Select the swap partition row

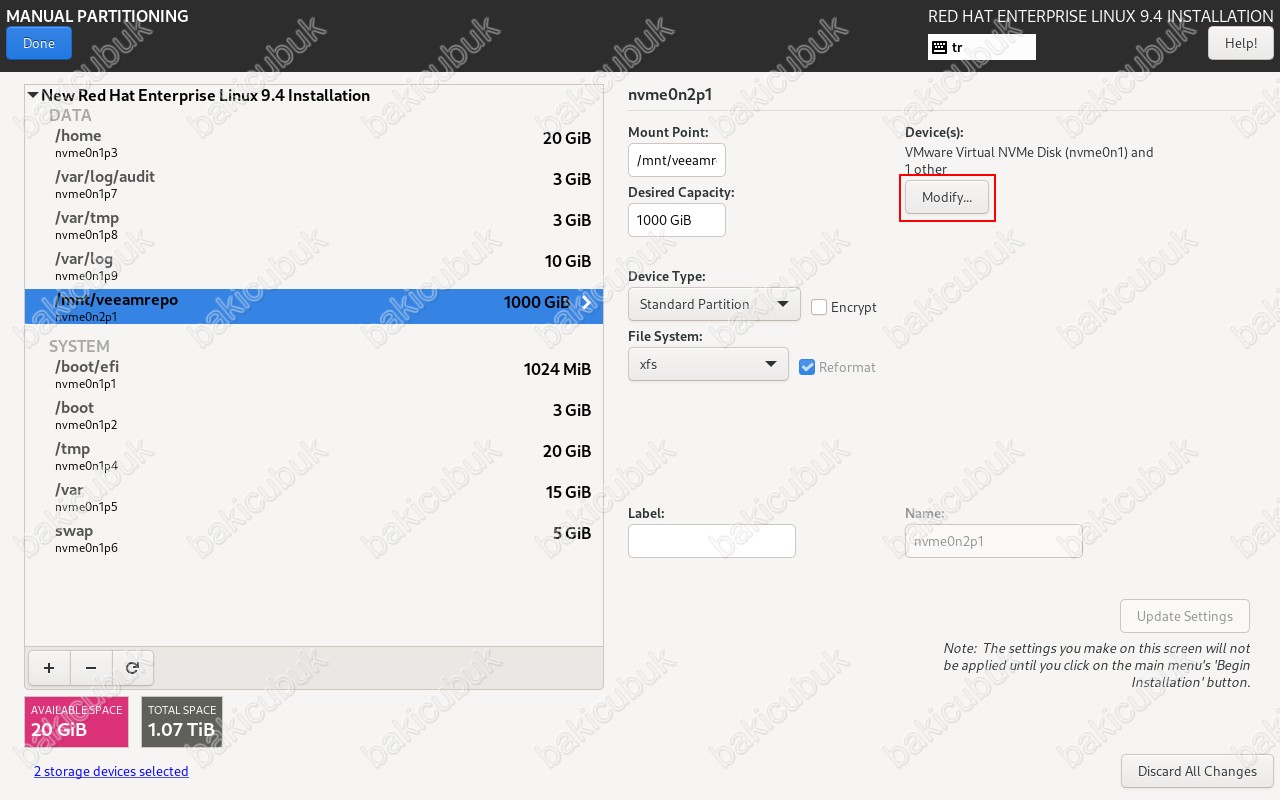click(314, 539)
